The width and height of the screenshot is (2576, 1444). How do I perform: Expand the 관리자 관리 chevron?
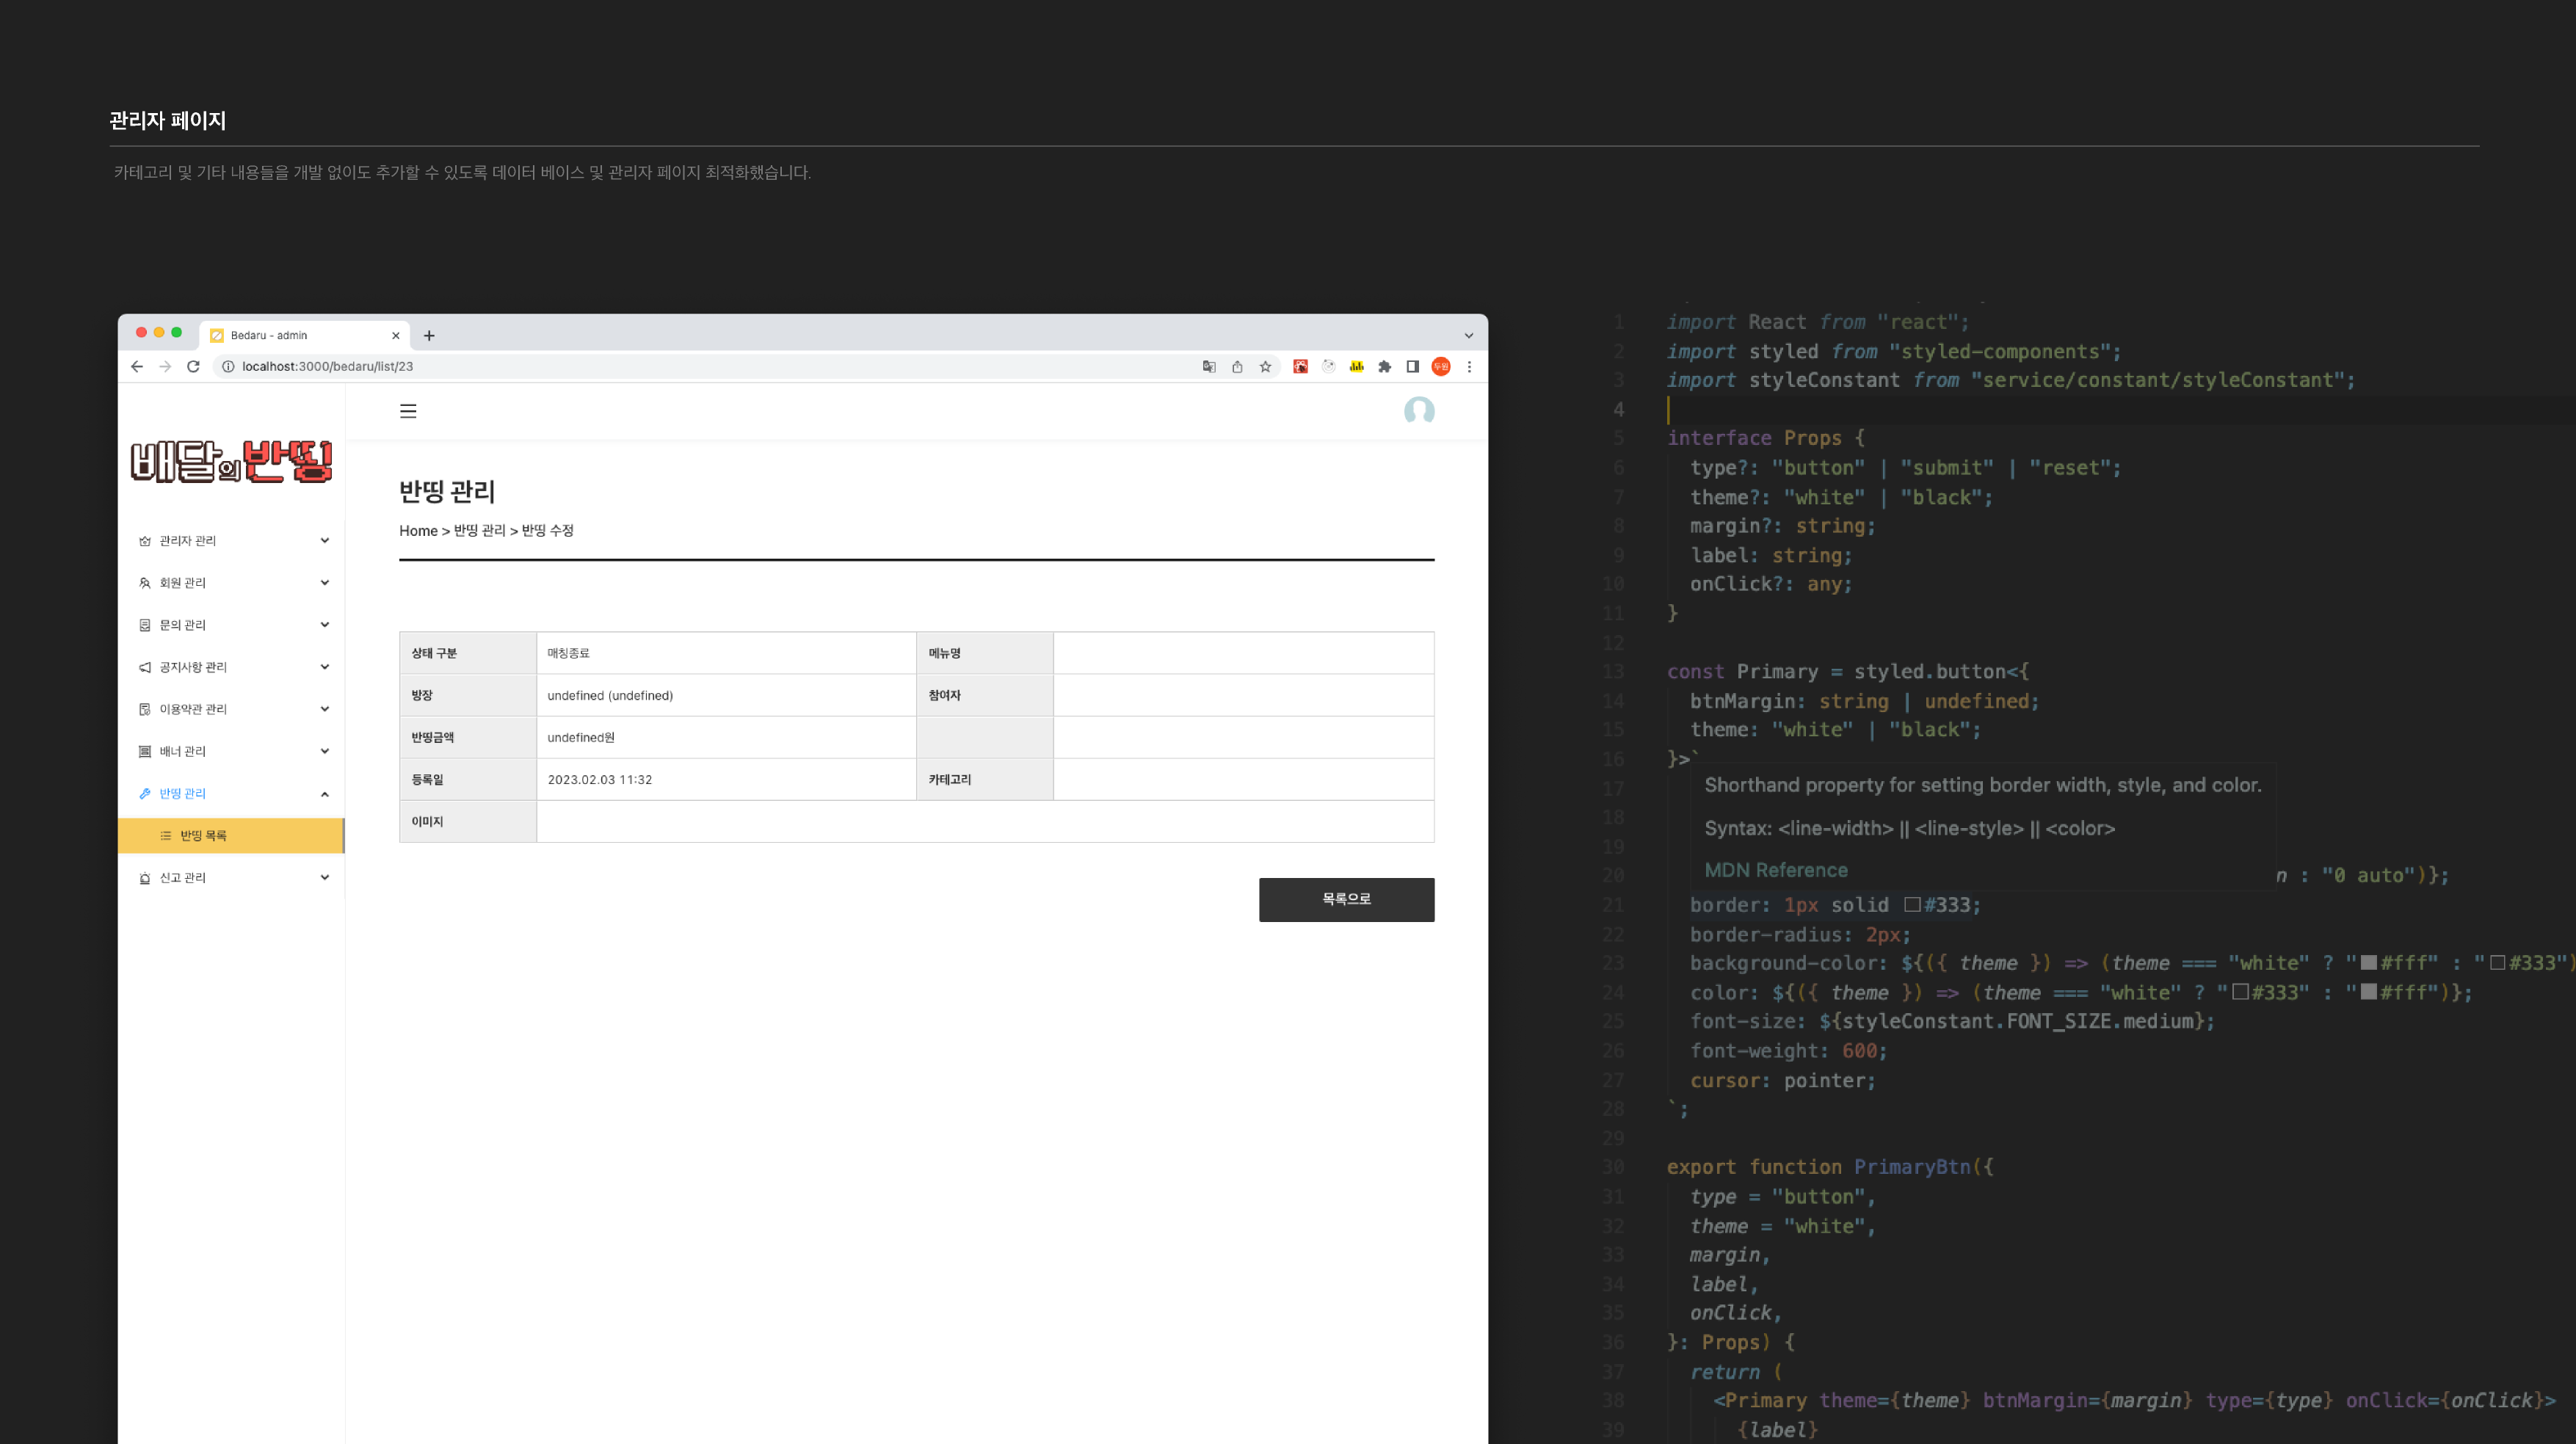(x=325, y=540)
